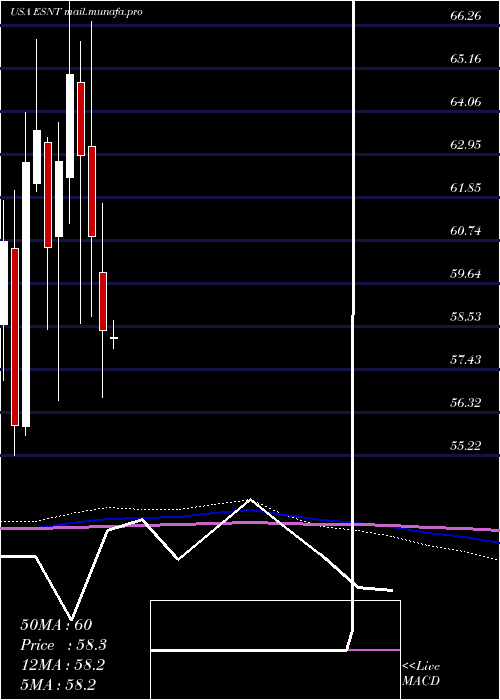Click the 50MA : 60 reading
Screen dimensions: 500x700
(56, 625)
